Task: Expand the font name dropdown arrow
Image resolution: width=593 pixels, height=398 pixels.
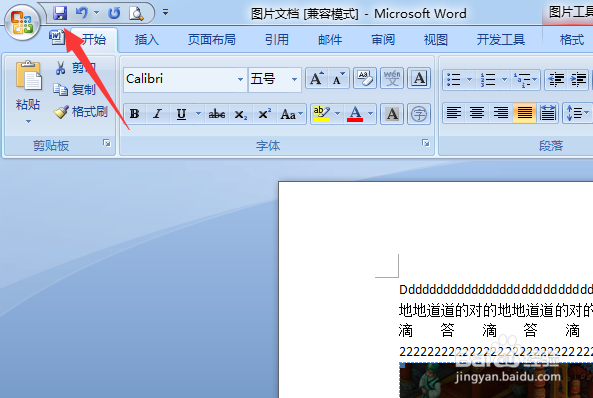Action: point(240,79)
